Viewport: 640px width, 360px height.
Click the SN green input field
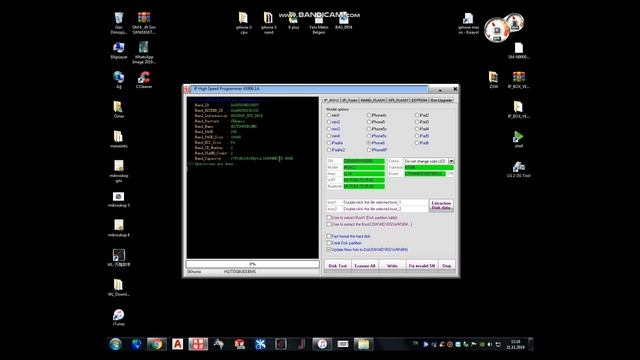pyautogui.click(x=364, y=161)
